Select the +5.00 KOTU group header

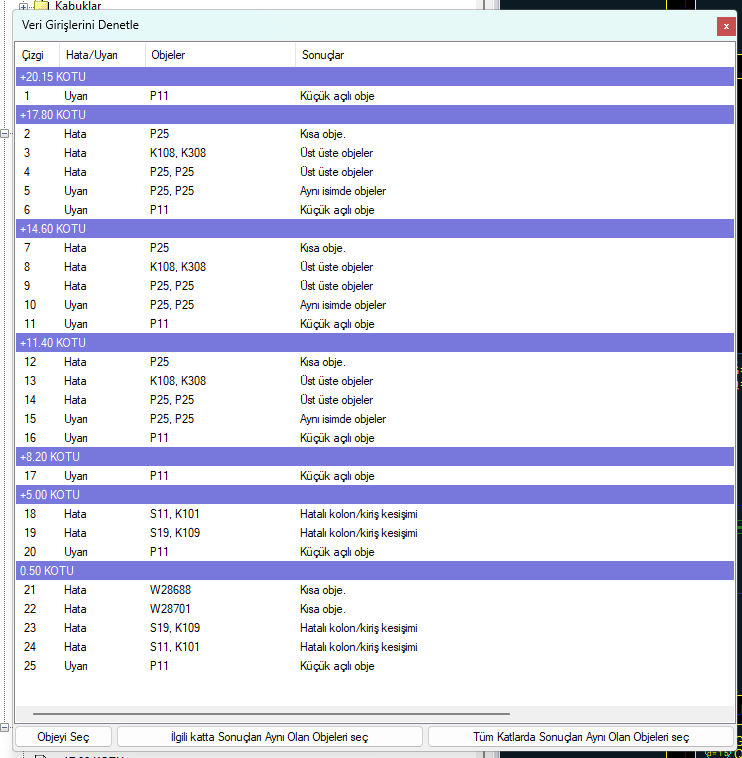pos(375,495)
